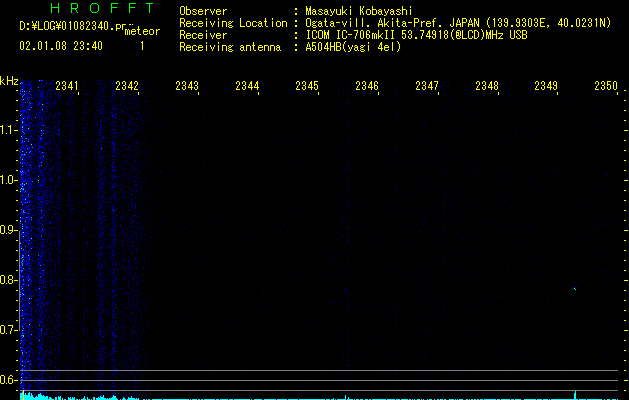Viewport: 629px width, 400px height.
Task: Click the Receiving Location field label
Action: (x=233, y=23)
